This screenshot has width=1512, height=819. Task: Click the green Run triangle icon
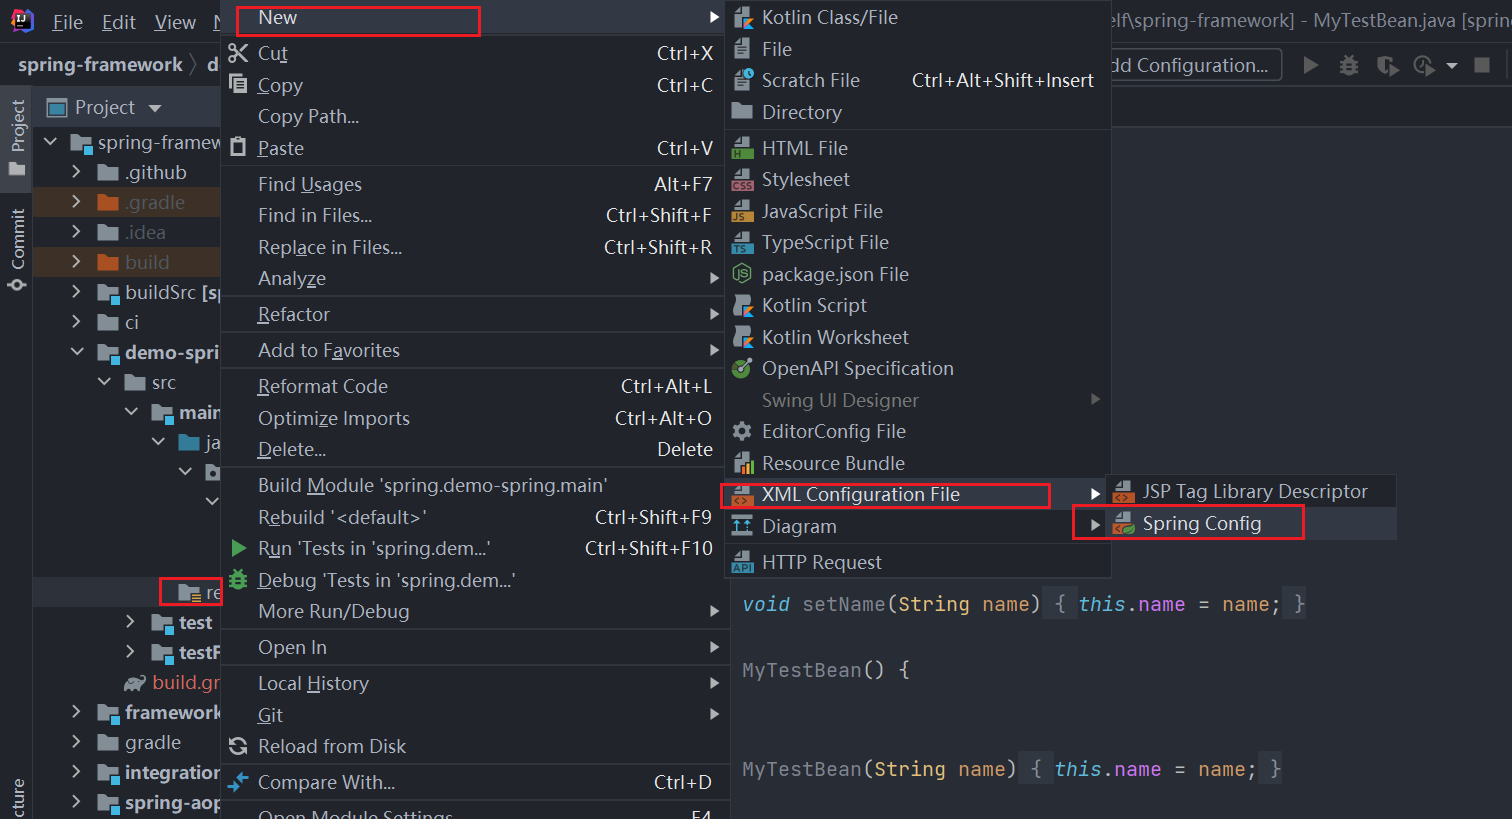238,548
